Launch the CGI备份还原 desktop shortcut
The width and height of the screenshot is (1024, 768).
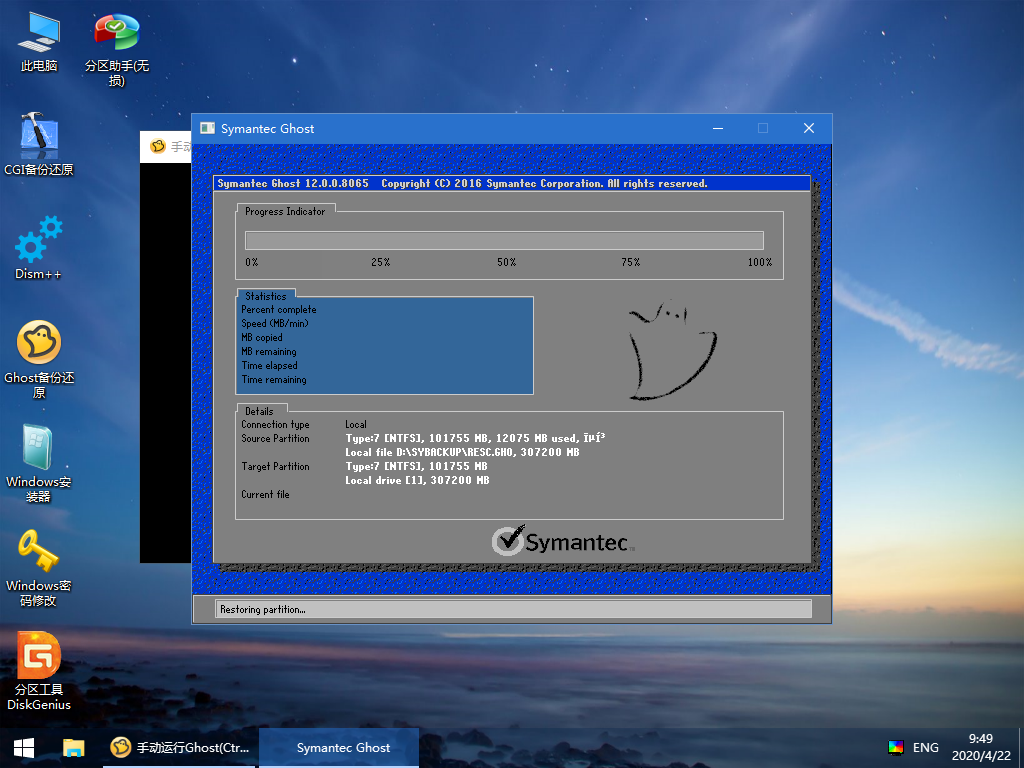(39, 144)
